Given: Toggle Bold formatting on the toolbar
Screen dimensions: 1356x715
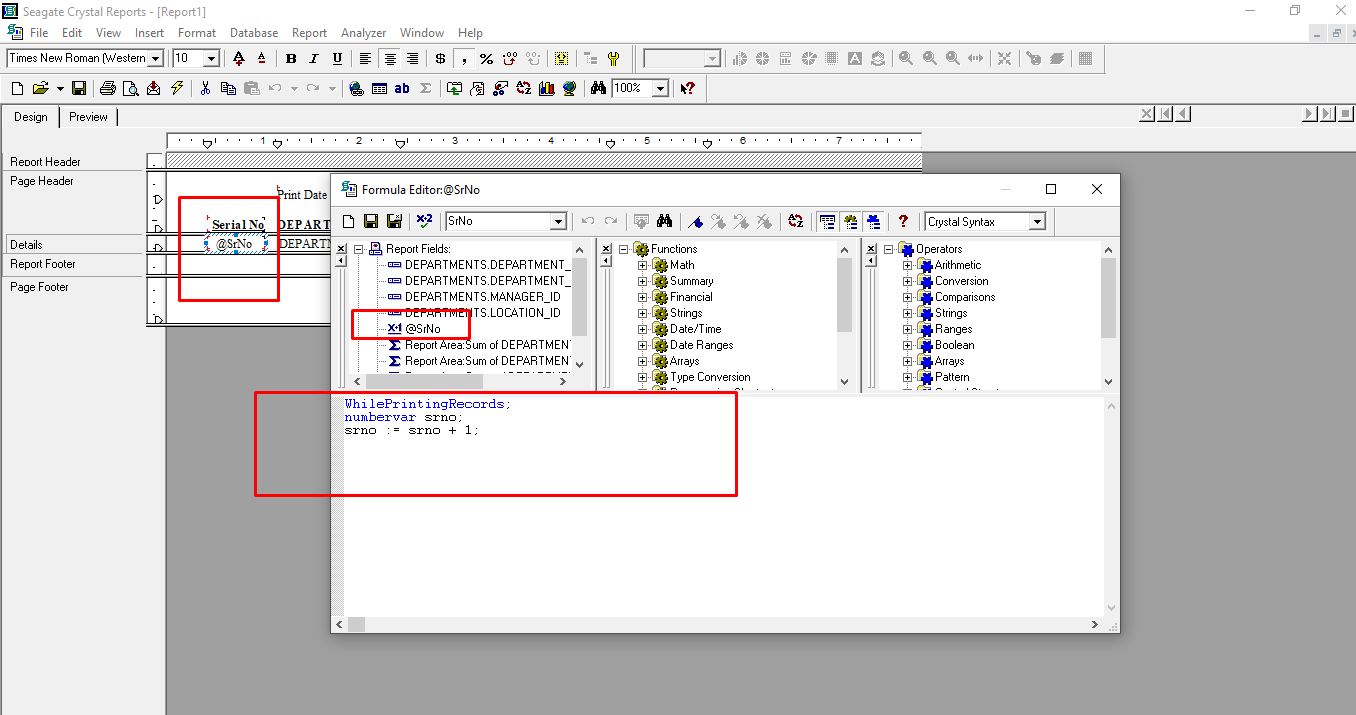Looking at the screenshot, I should pyautogui.click(x=290, y=58).
